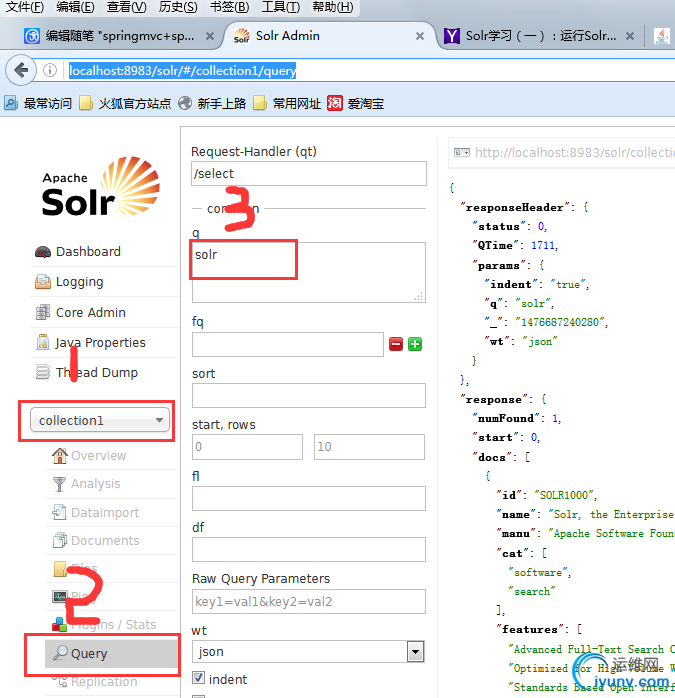
Task: Click the Request-Handler /select field
Action: tap(309, 174)
